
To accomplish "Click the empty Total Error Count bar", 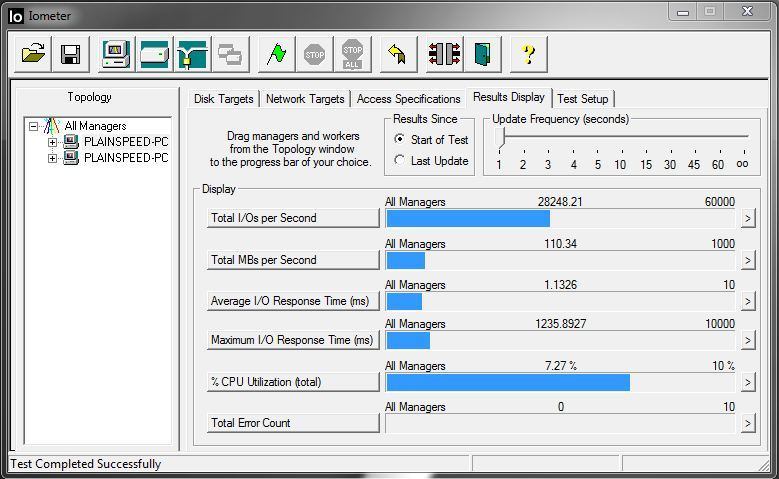I will point(560,423).
